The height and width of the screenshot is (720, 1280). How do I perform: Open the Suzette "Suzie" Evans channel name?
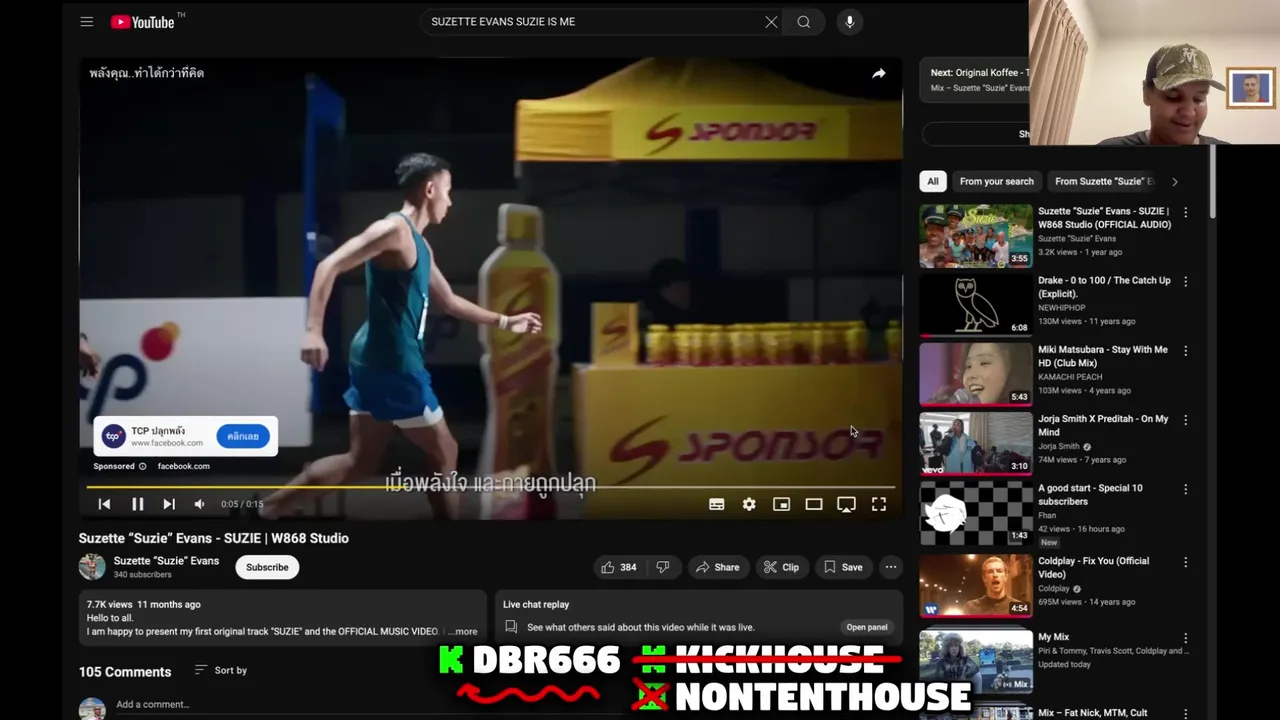tap(166, 561)
